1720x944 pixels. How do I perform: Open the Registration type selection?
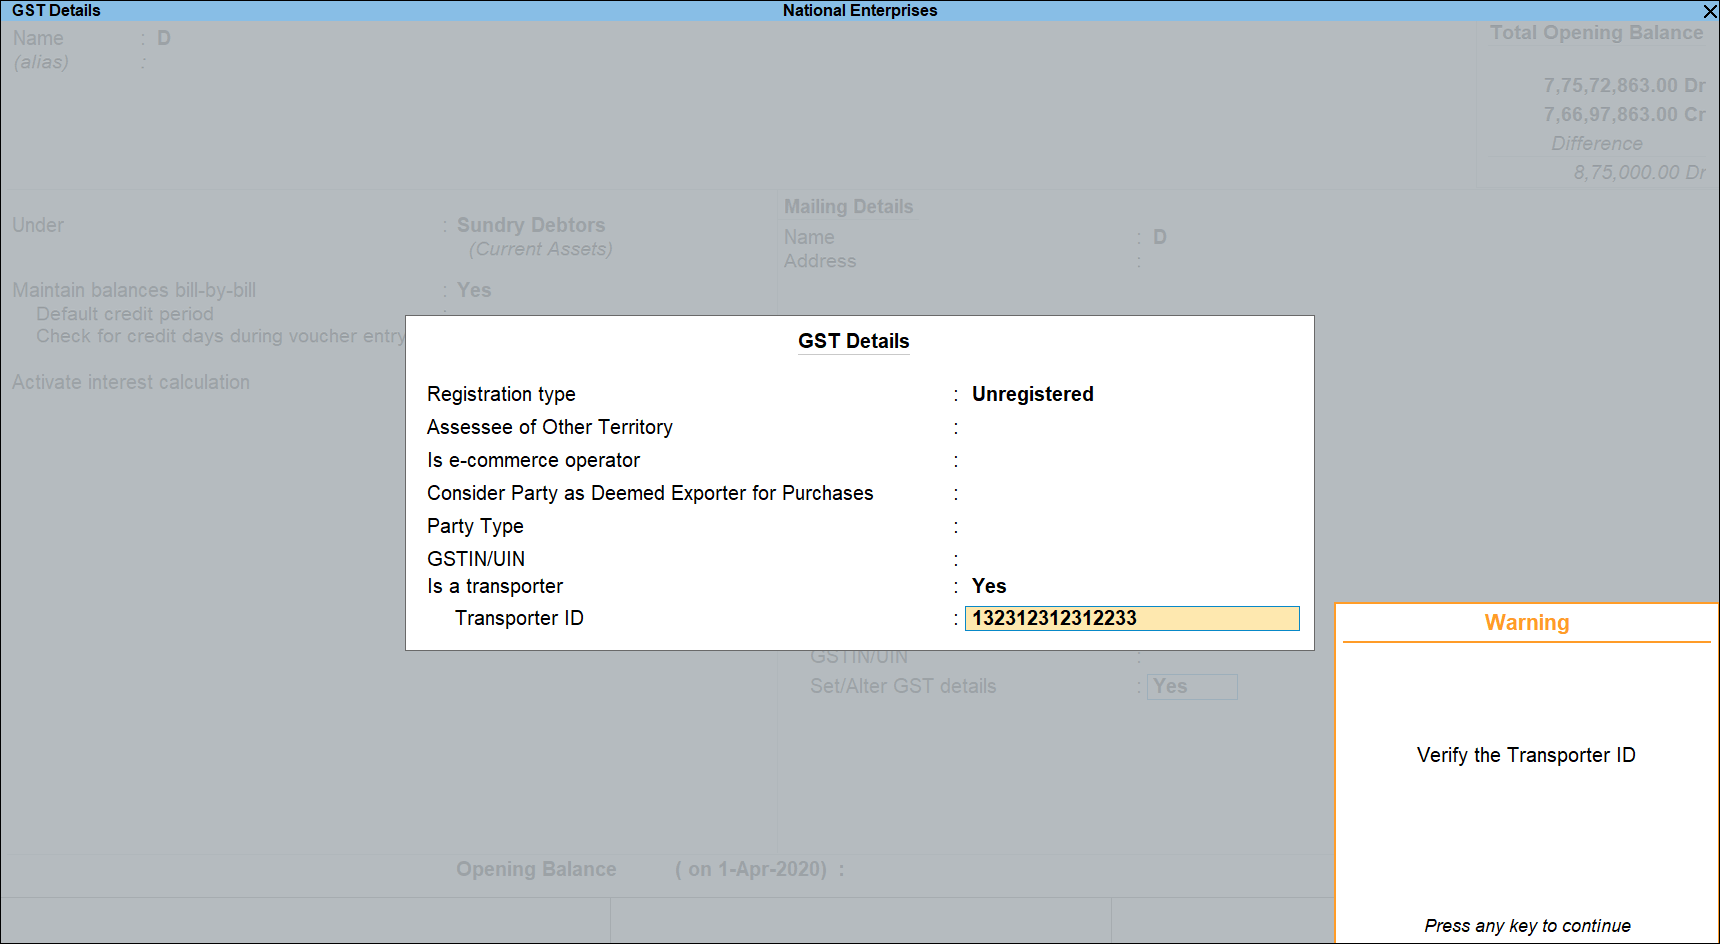(x=1033, y=394)
